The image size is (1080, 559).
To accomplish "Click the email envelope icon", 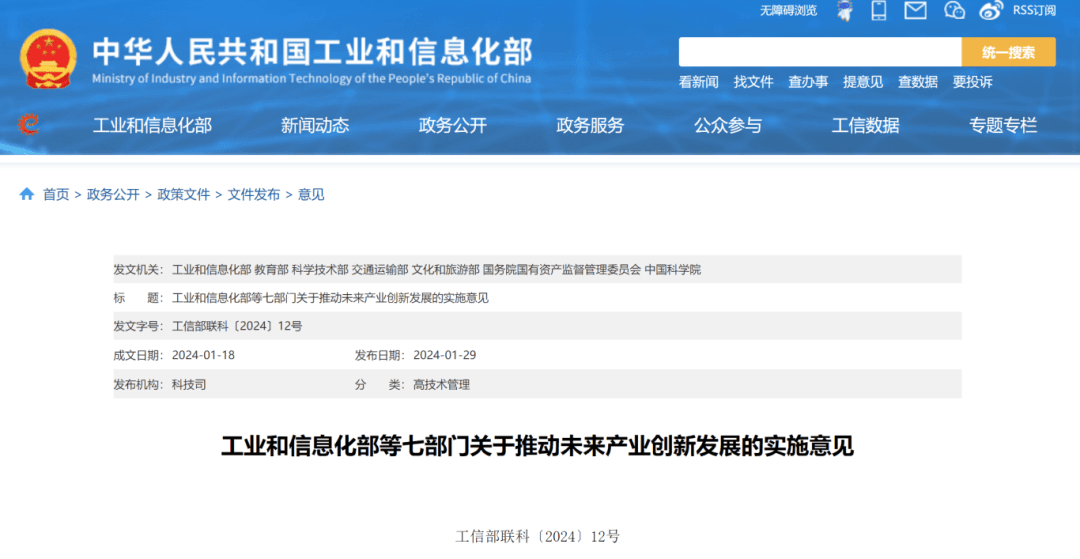I will coord(915,10).
